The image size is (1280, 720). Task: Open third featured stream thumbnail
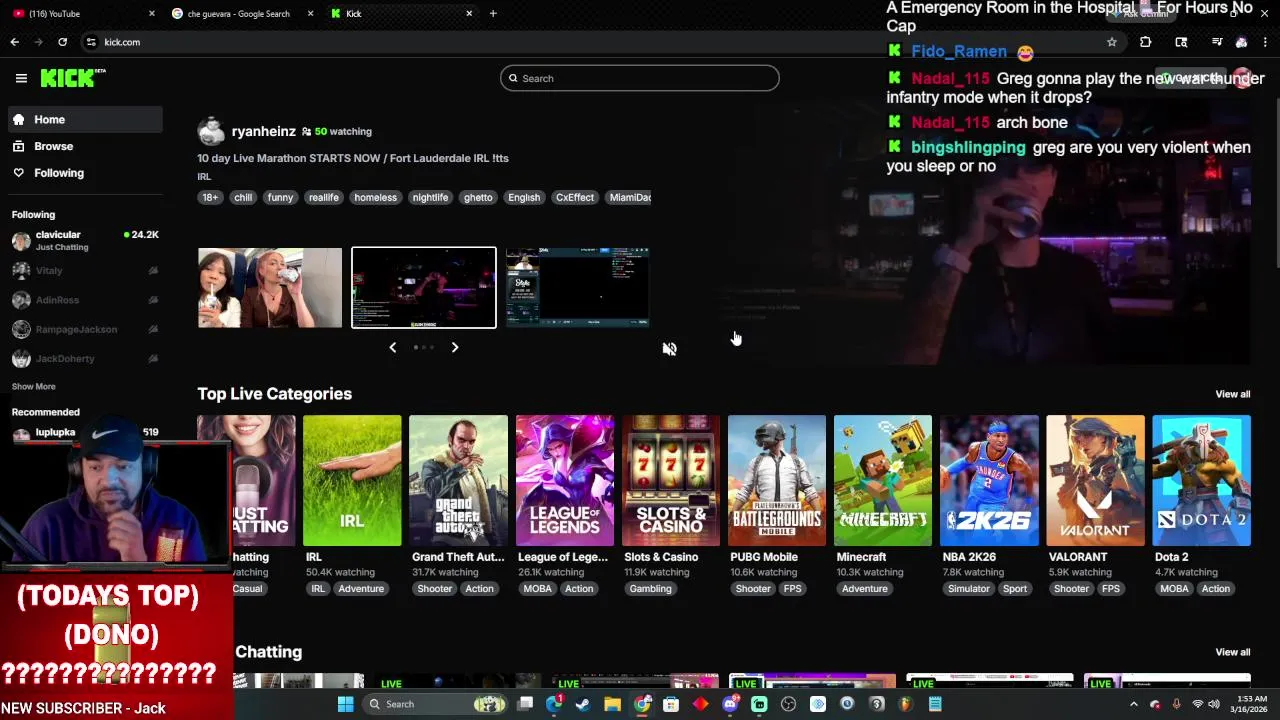(578, 288)
